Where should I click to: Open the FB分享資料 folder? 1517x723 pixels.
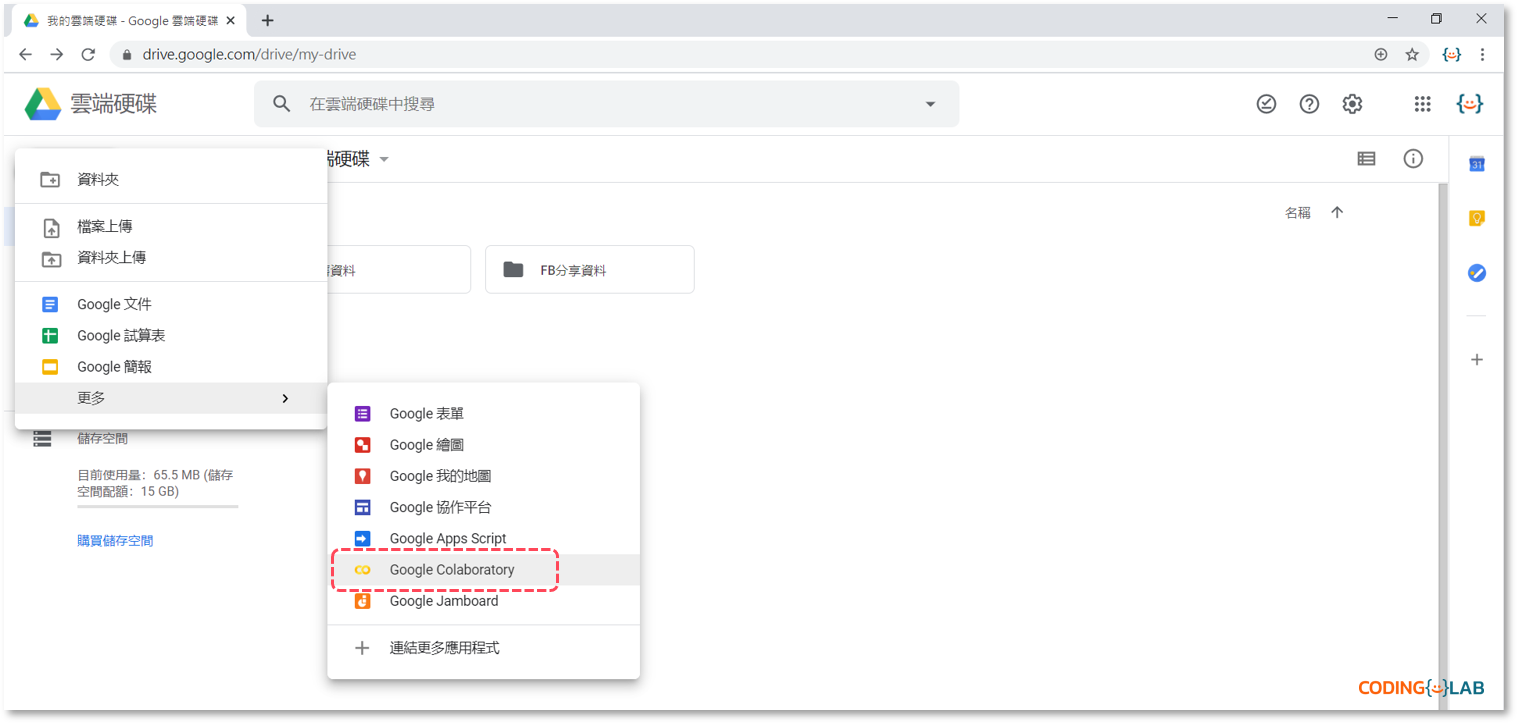590,270
